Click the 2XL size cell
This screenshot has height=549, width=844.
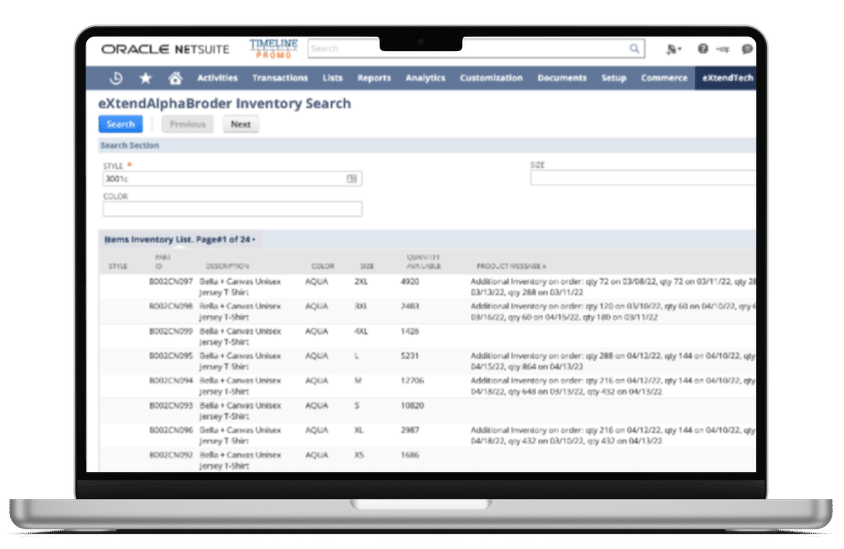pyautogui.click(x=361, y=281)
